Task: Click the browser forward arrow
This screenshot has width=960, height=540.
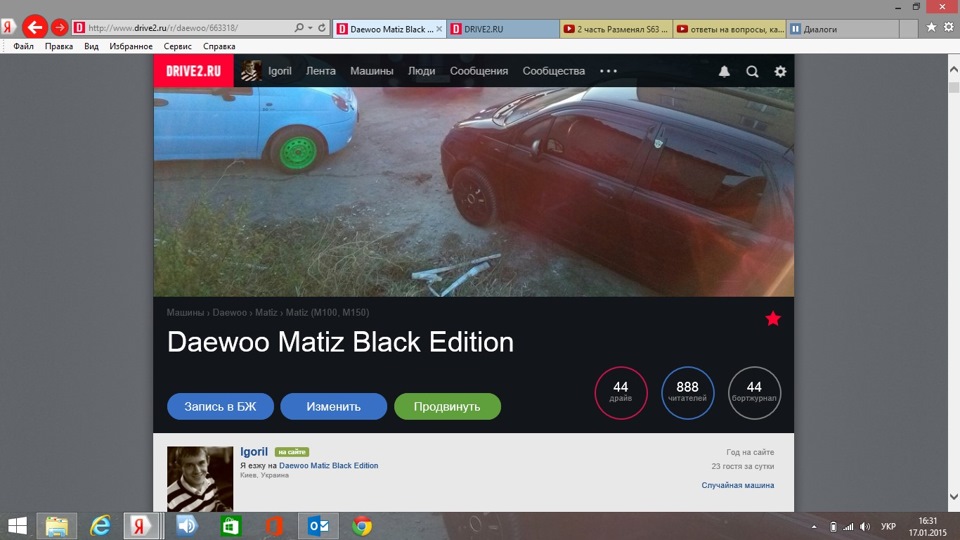Action: tap(59, 27)
